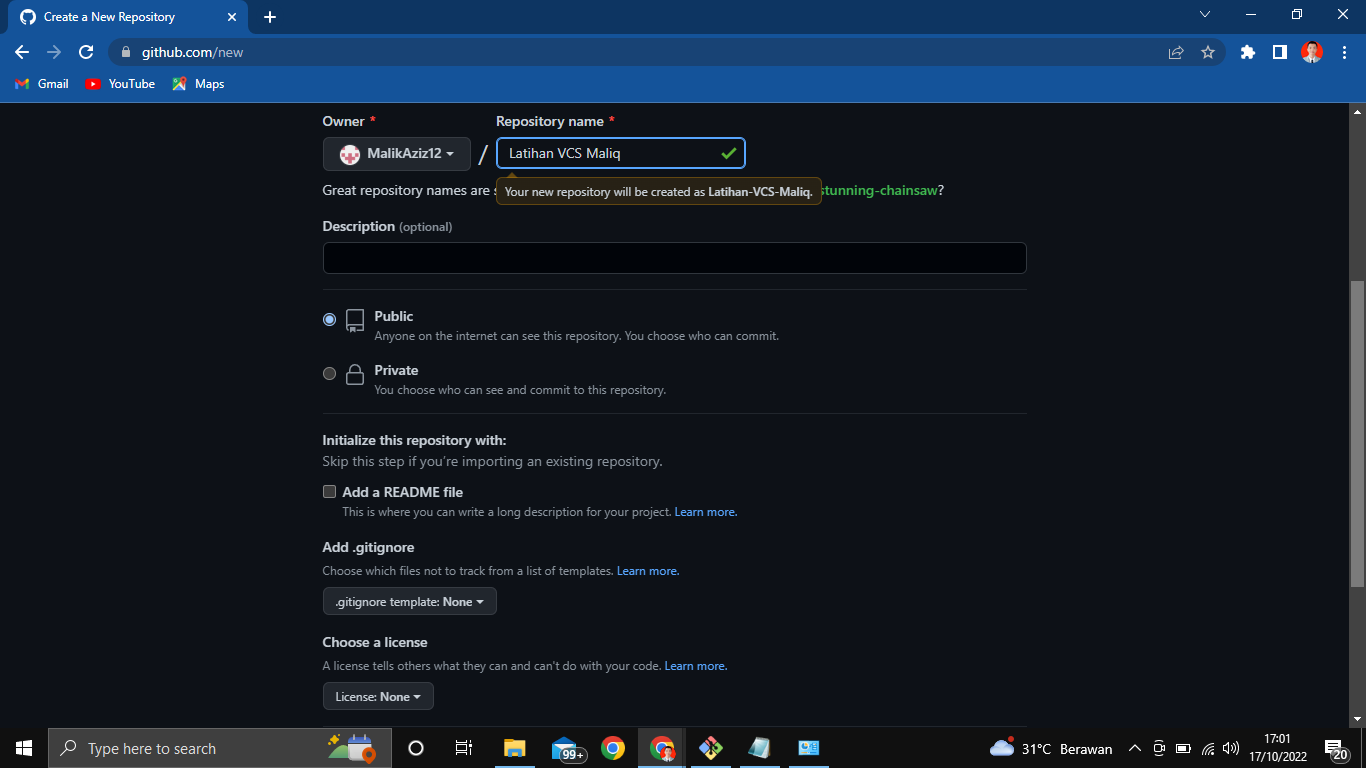Open the Chrome extensions puzzle icon
1366x768 pixels.
click(1247, 52)
